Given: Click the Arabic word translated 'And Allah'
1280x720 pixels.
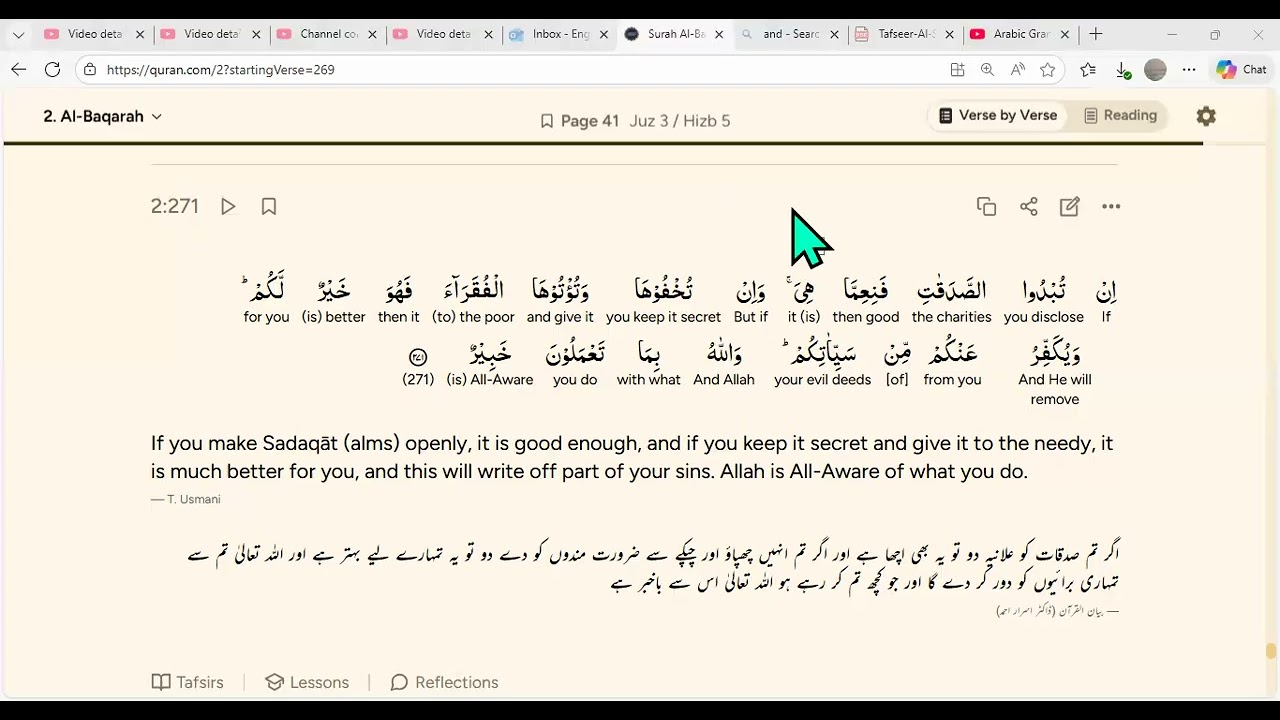Looking at the screenshot, I should coord(724,352).
